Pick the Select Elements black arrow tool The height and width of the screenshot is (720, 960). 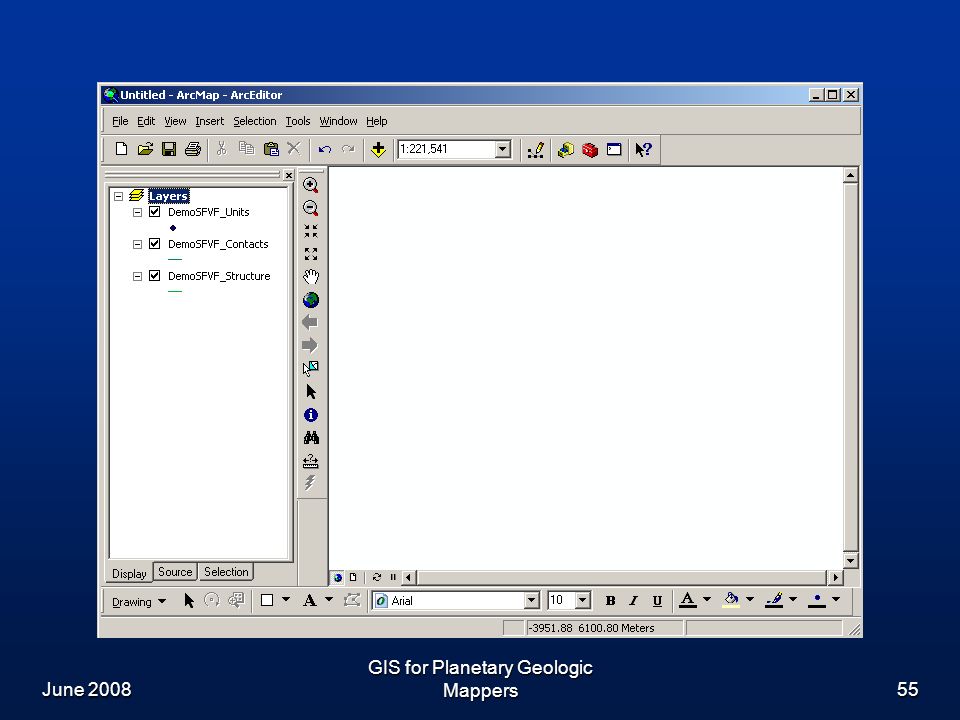(311, 392)
